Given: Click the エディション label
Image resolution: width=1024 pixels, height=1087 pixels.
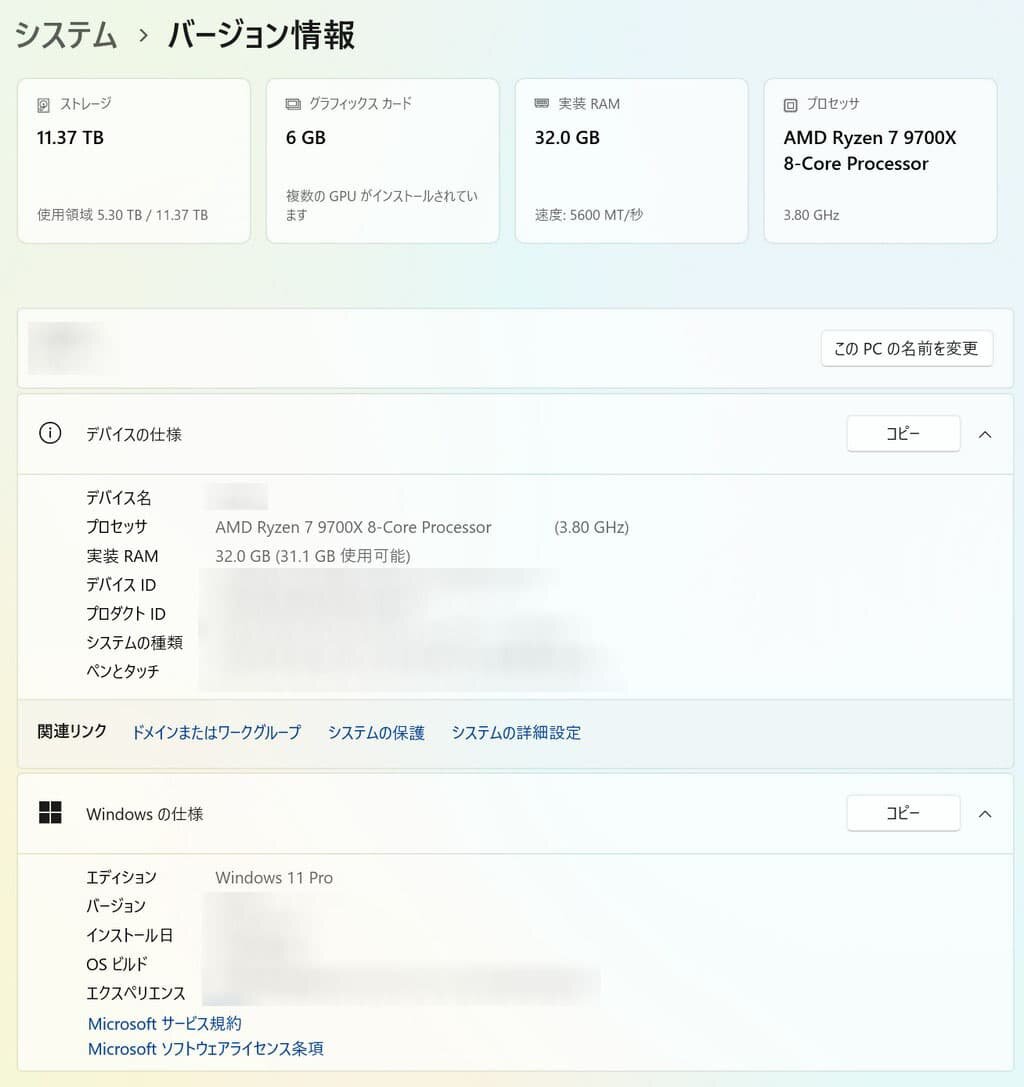Looking at the screenshot, I should (x=121, y=877).
